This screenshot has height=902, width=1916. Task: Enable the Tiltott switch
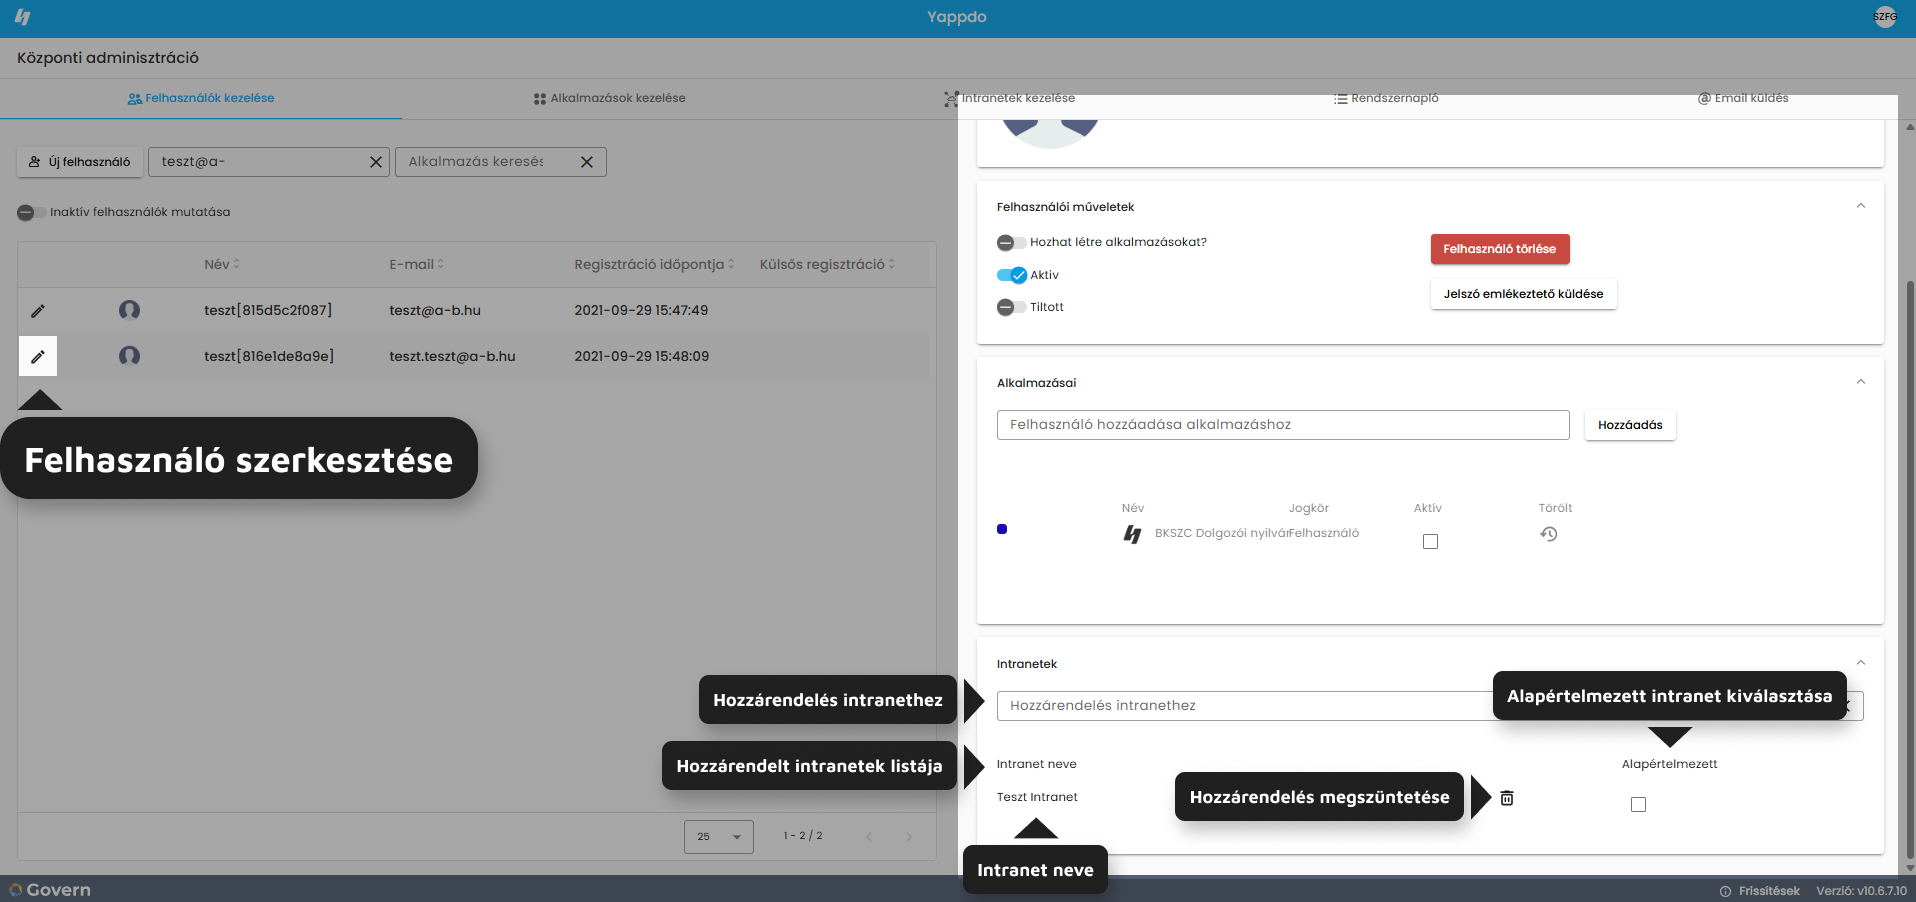1012,307
